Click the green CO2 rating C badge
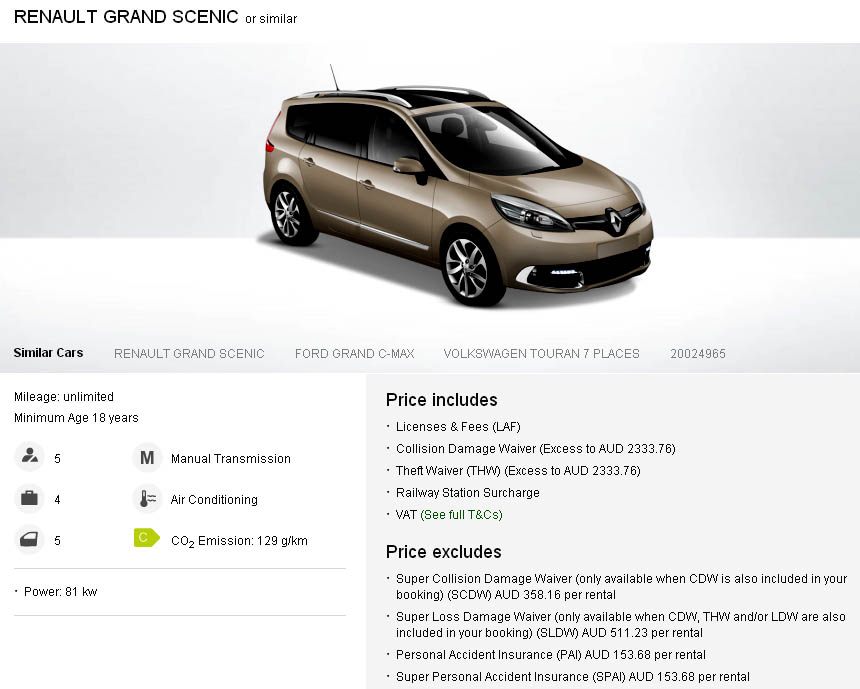This screenshot has width=860, height=689. pos(147,538)
